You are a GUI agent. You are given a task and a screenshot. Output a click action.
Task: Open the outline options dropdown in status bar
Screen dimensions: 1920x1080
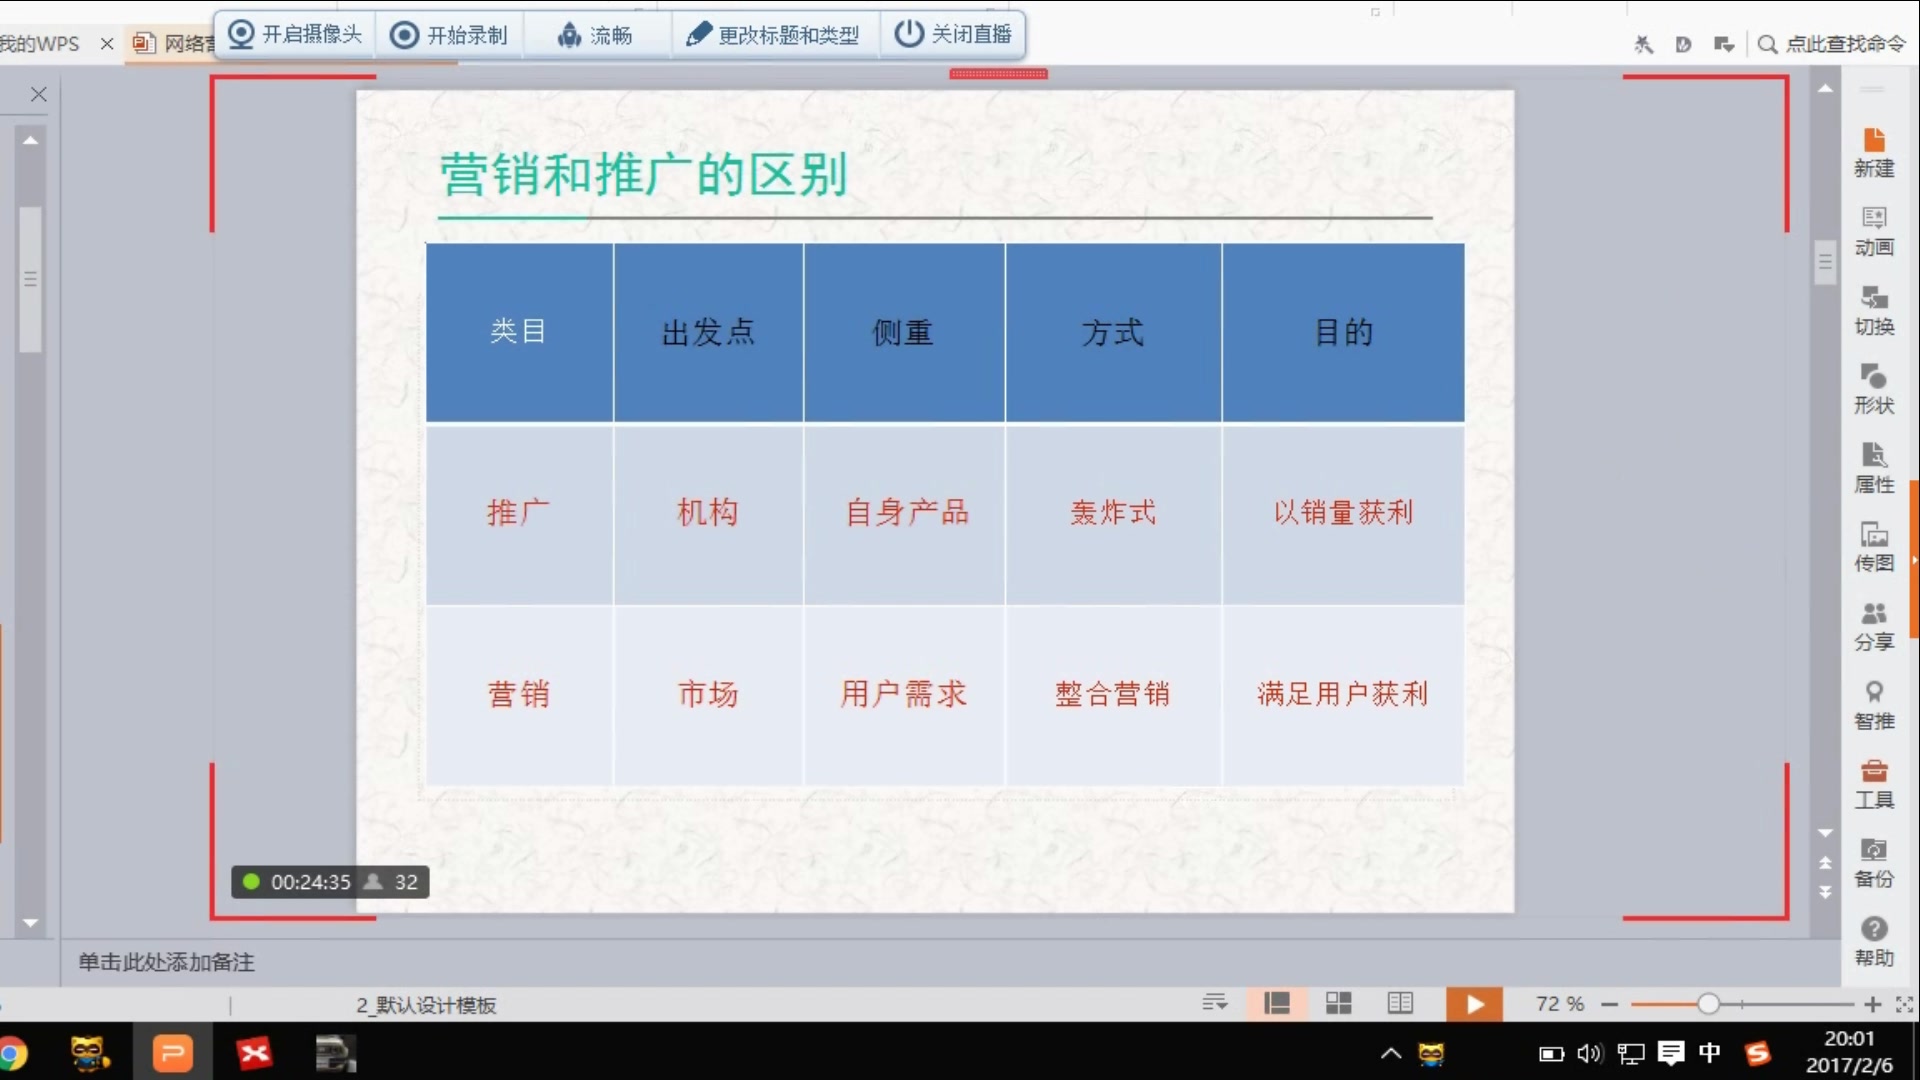[1215, 1004]
